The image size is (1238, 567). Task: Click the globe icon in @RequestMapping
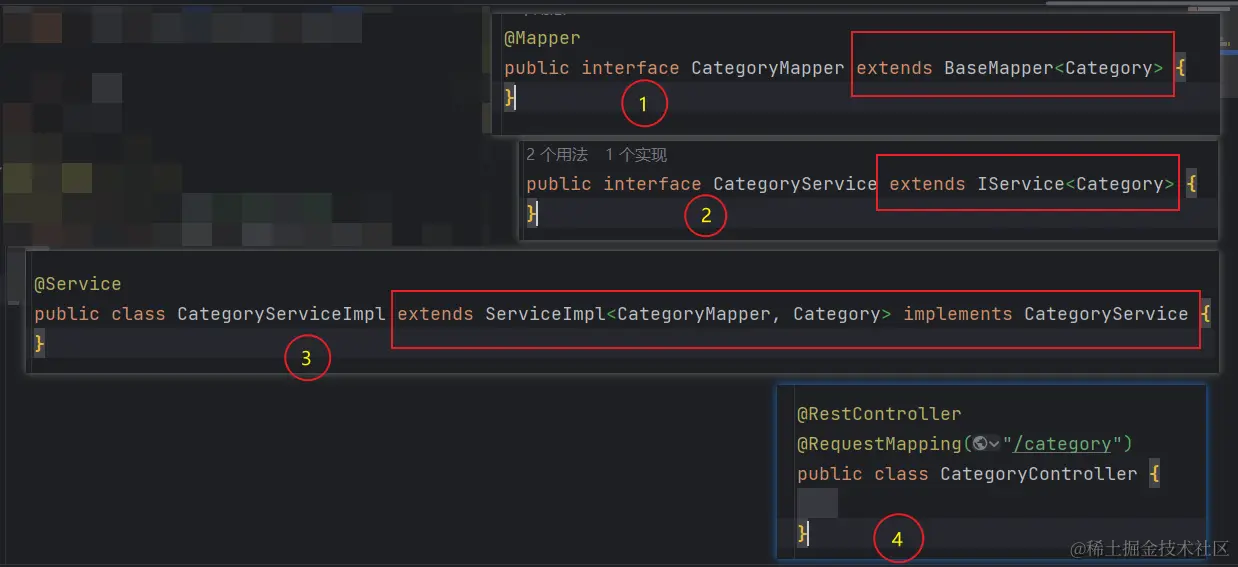980,444
